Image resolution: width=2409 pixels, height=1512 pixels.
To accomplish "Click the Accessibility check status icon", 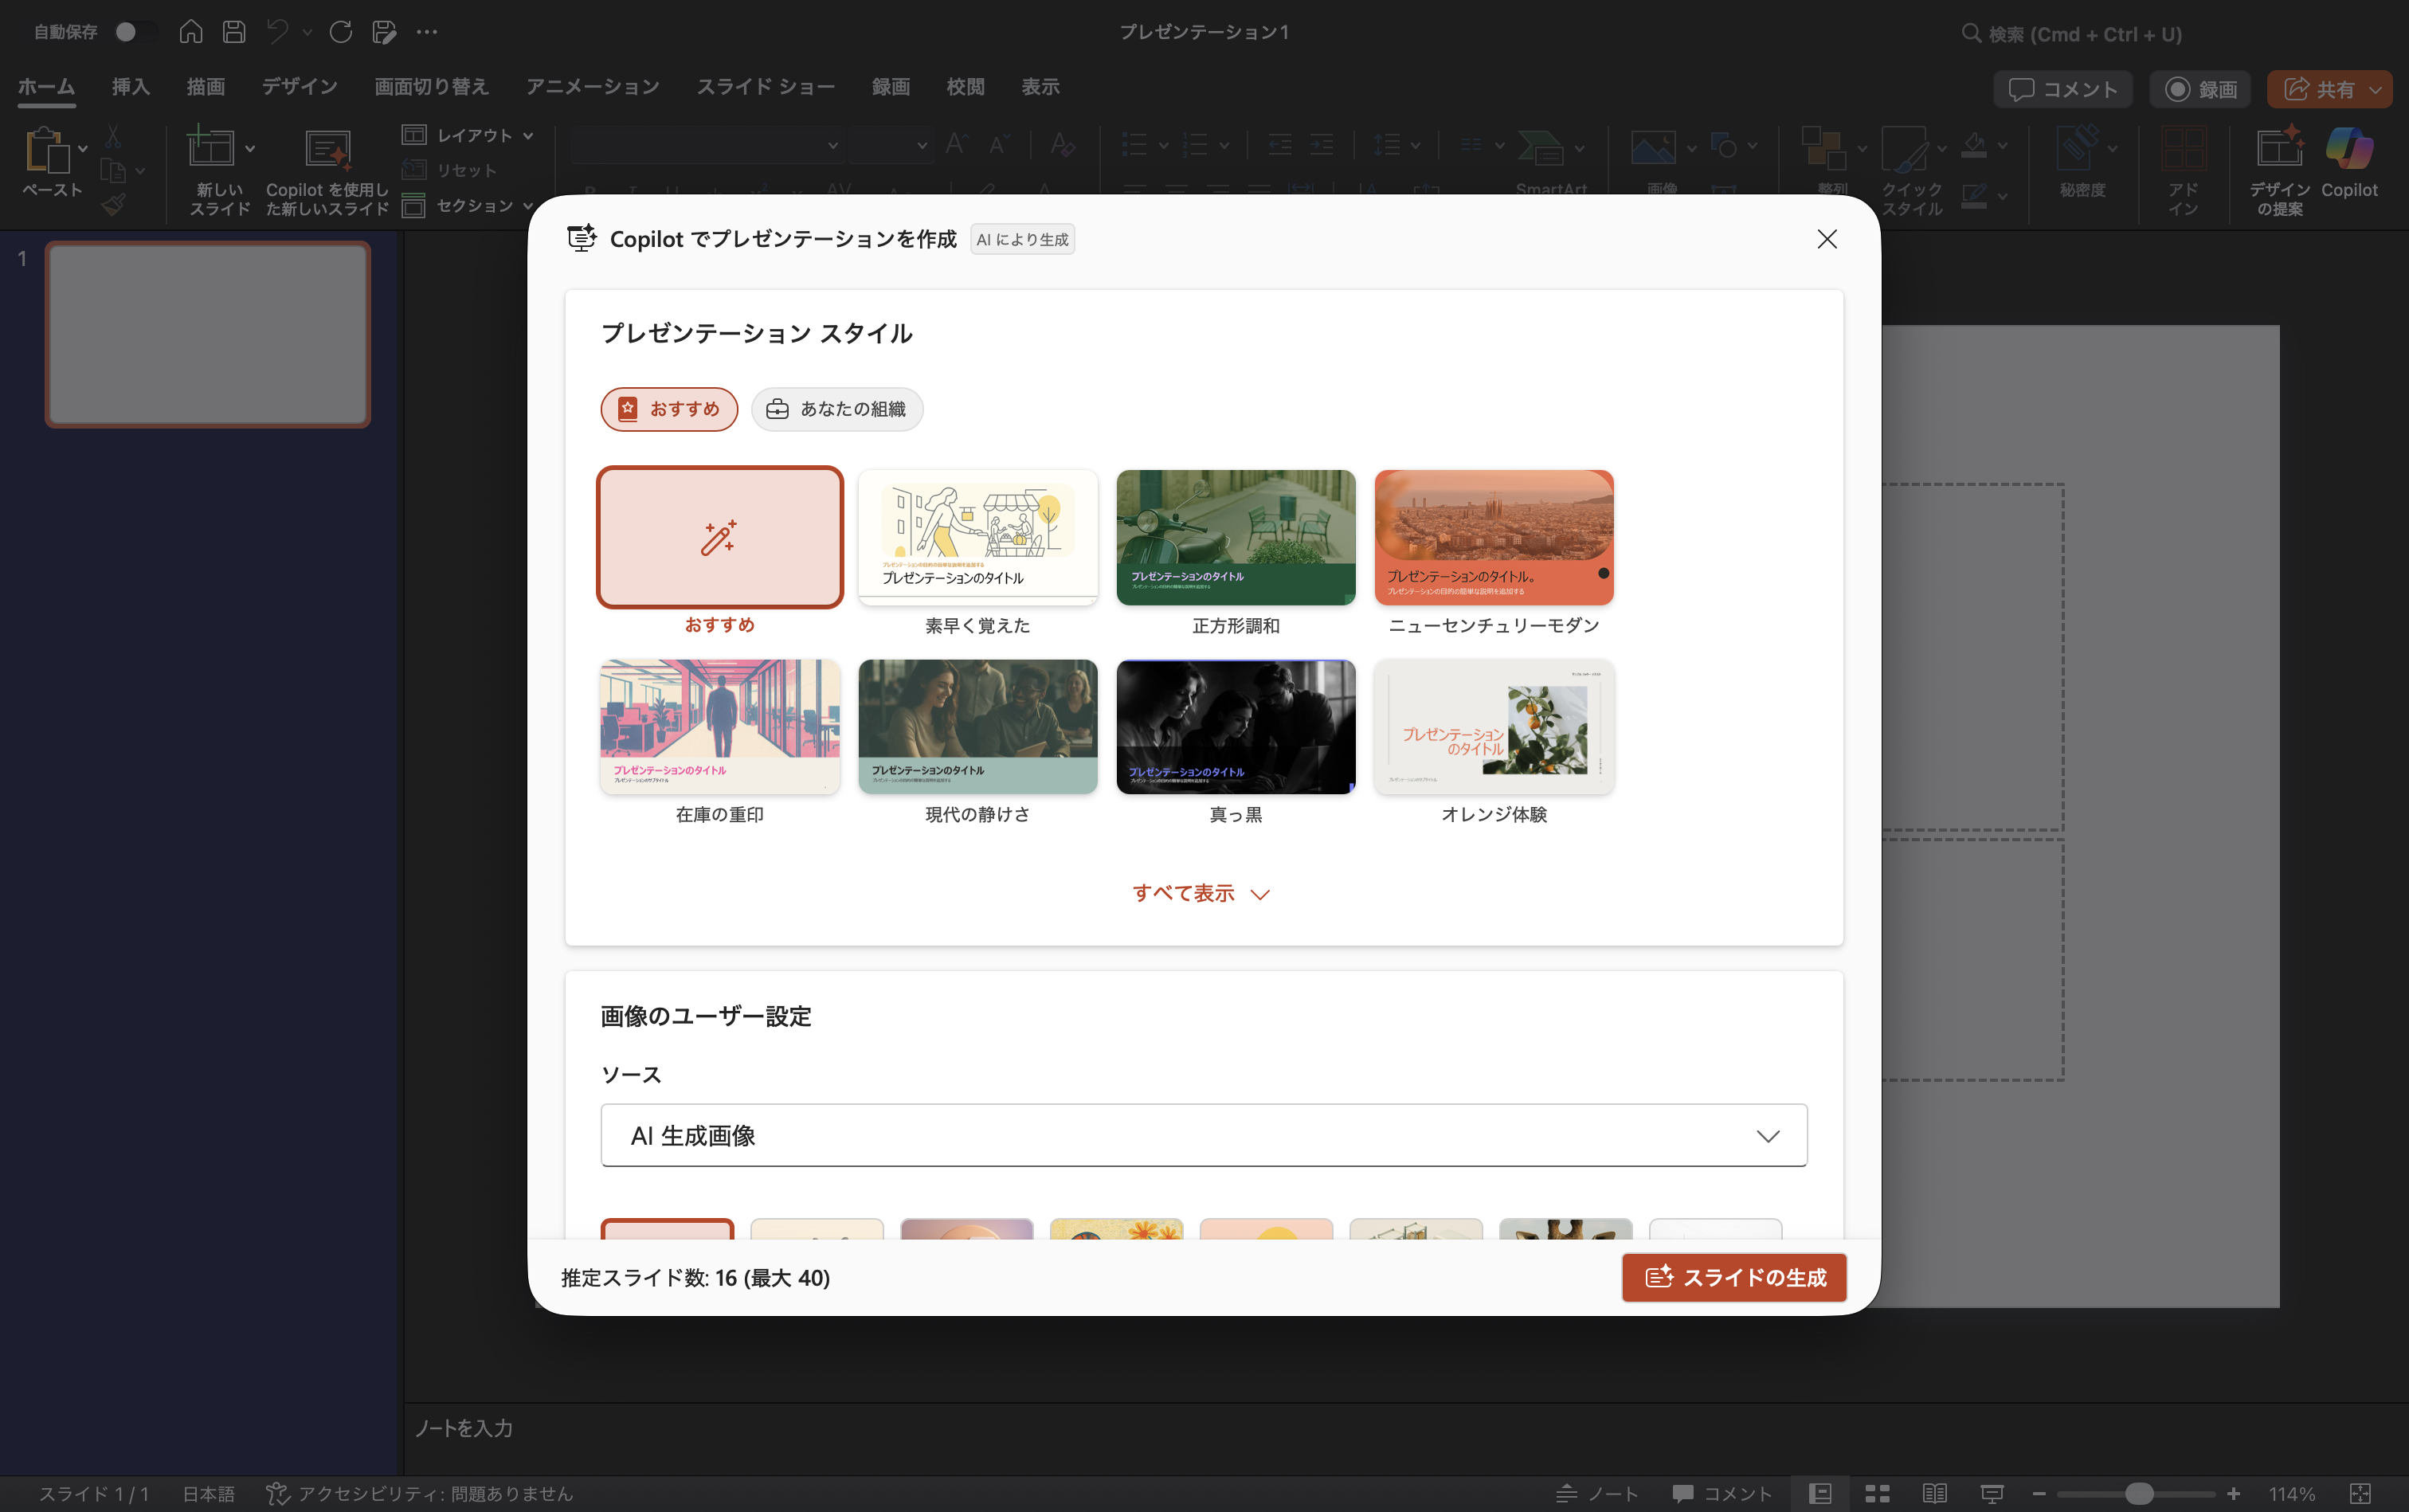I will (277, 1493).
